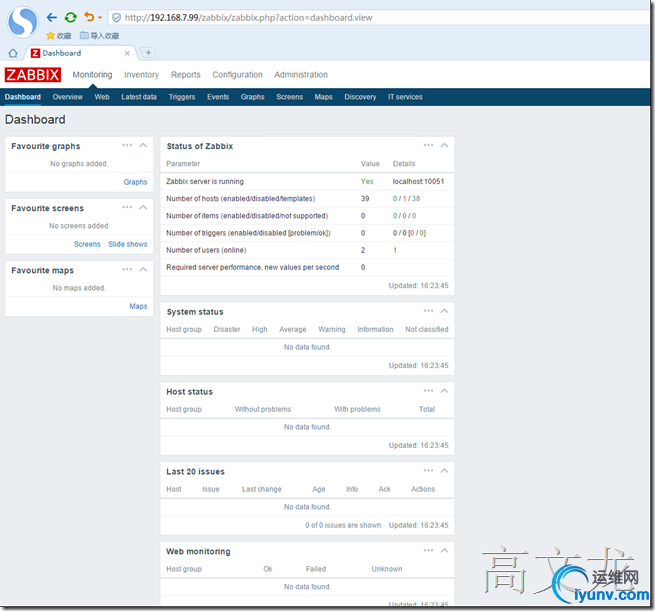This screenshot has width=655, height=611.
Task: Close the Dashboard browser tab
Action: (x=127, y=53)
